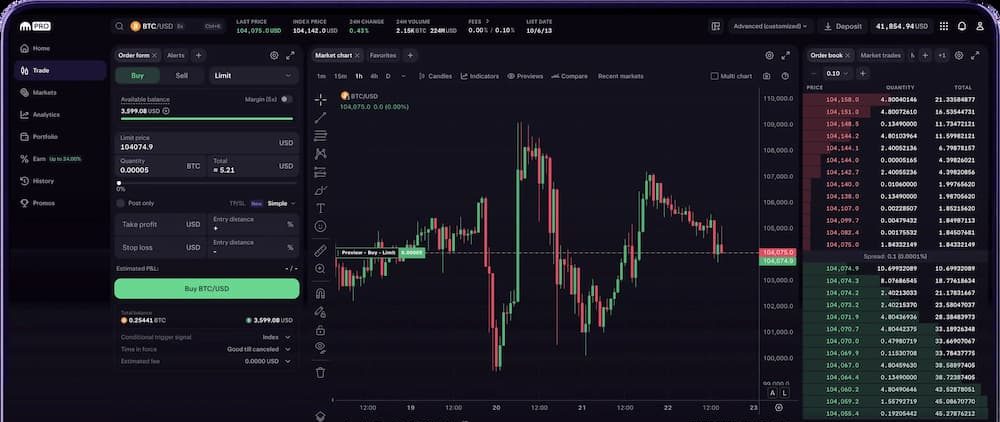Open Recent markets list
The image size is (1000, 422).
tap(621, 76)
